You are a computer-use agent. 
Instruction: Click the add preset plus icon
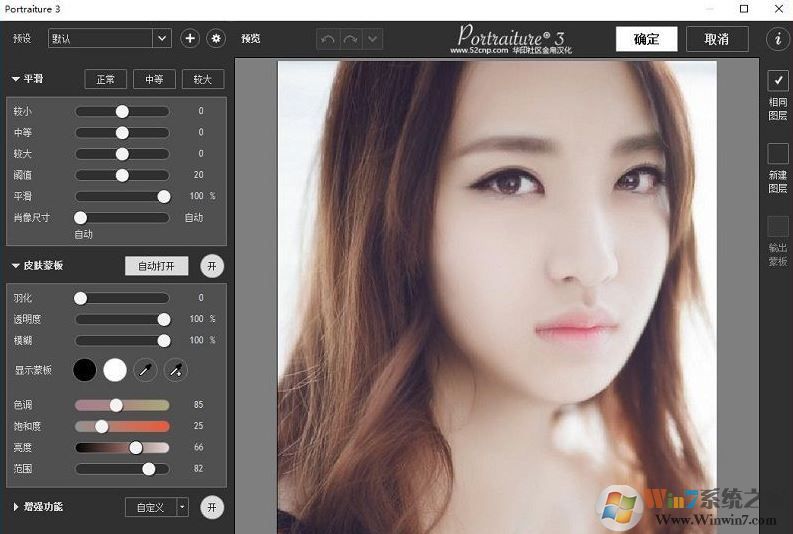pyautogui.click(x=190, y=39)
